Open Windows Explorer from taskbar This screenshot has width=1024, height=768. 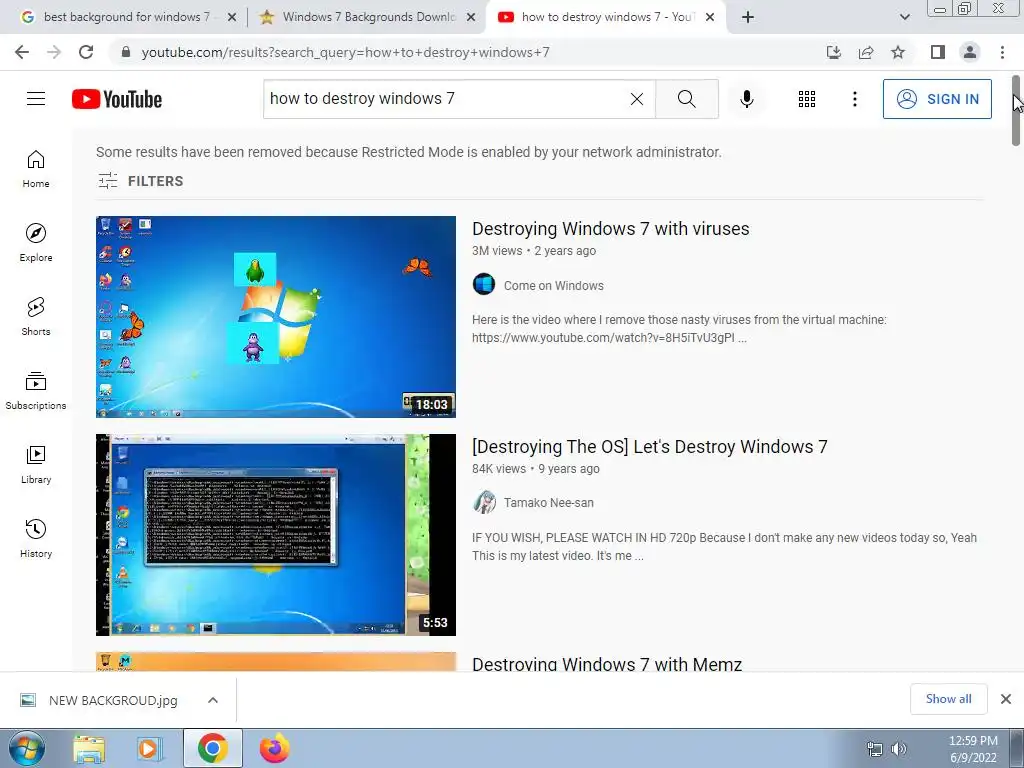click(x=89, y=748)
